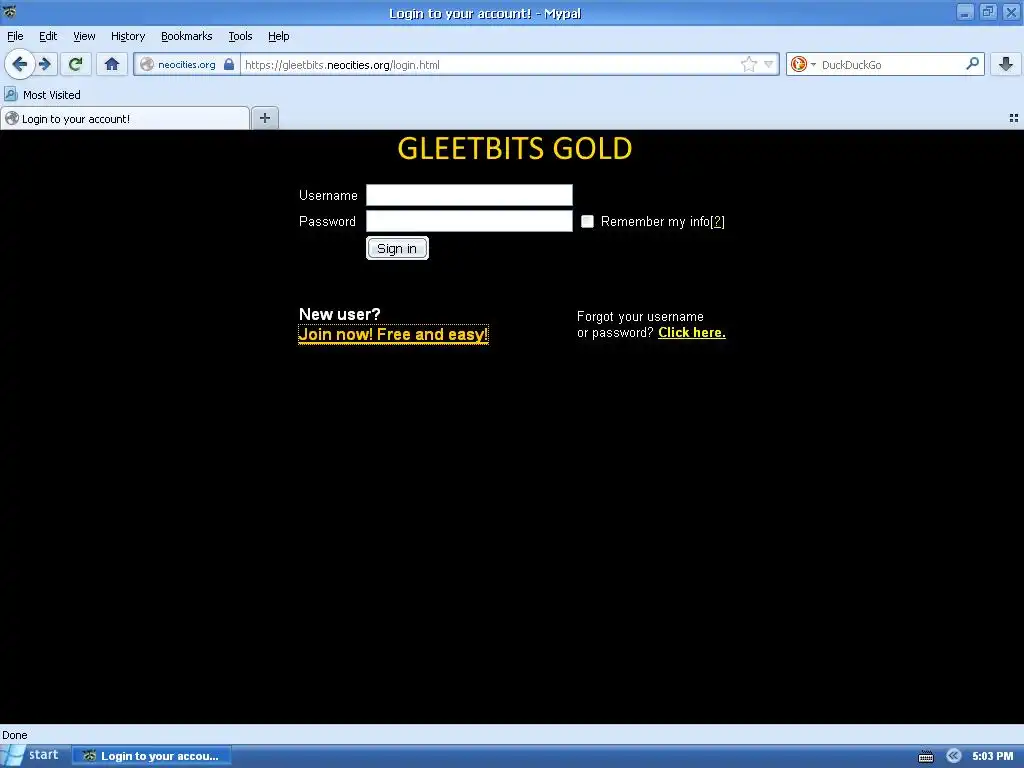This screenshot has height=768, width=1024.
Task: Go forward with the Forward arrow button
Action: coord(44,64)
